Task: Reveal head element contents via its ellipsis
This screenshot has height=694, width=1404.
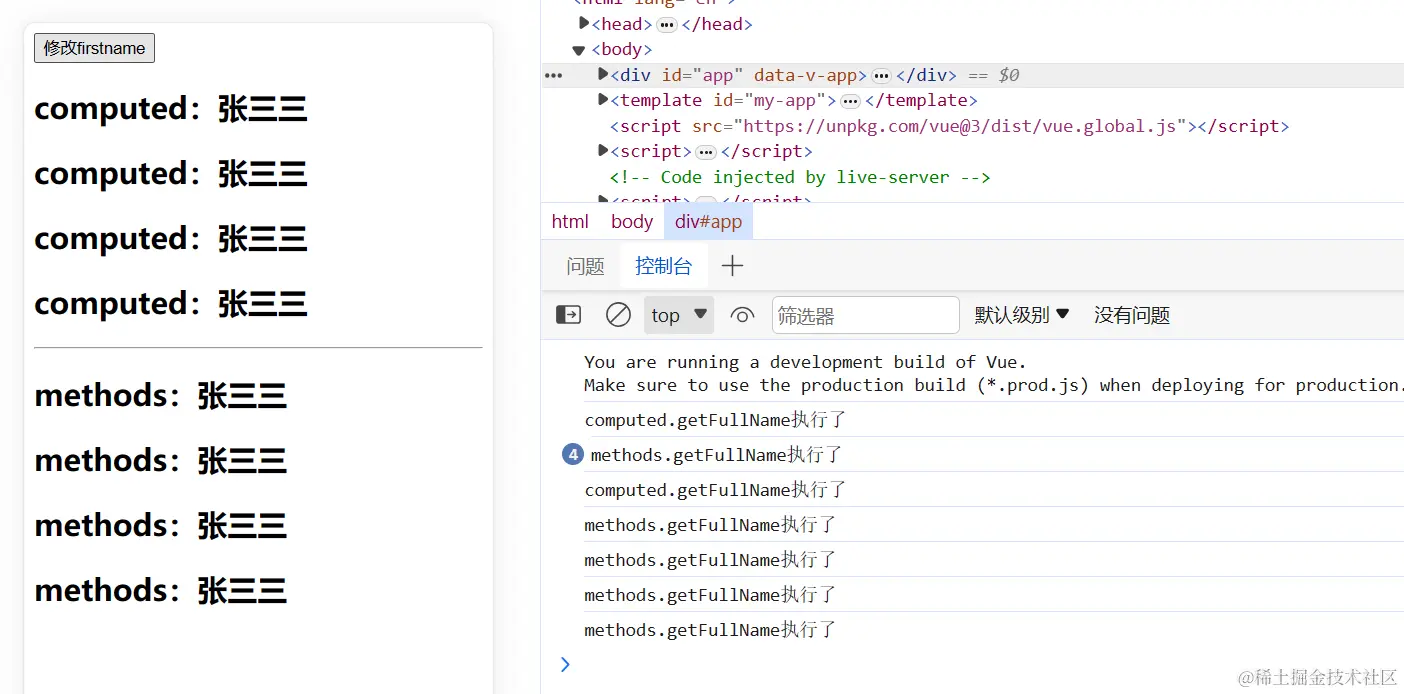Action: tap(666, 23)
